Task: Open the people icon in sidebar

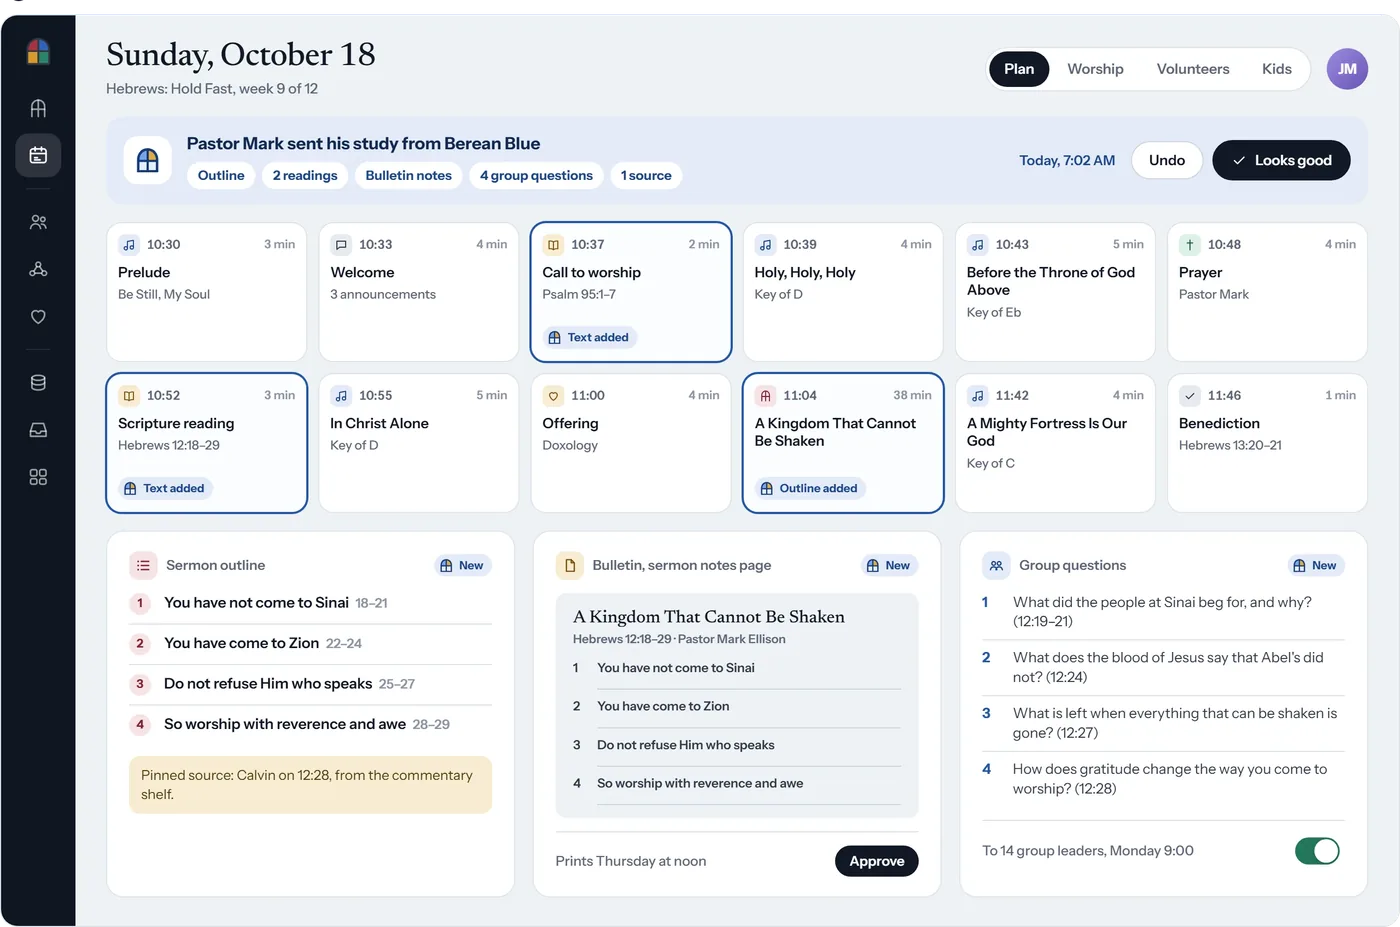Action: pyautogui.click(x=38, y=222)
